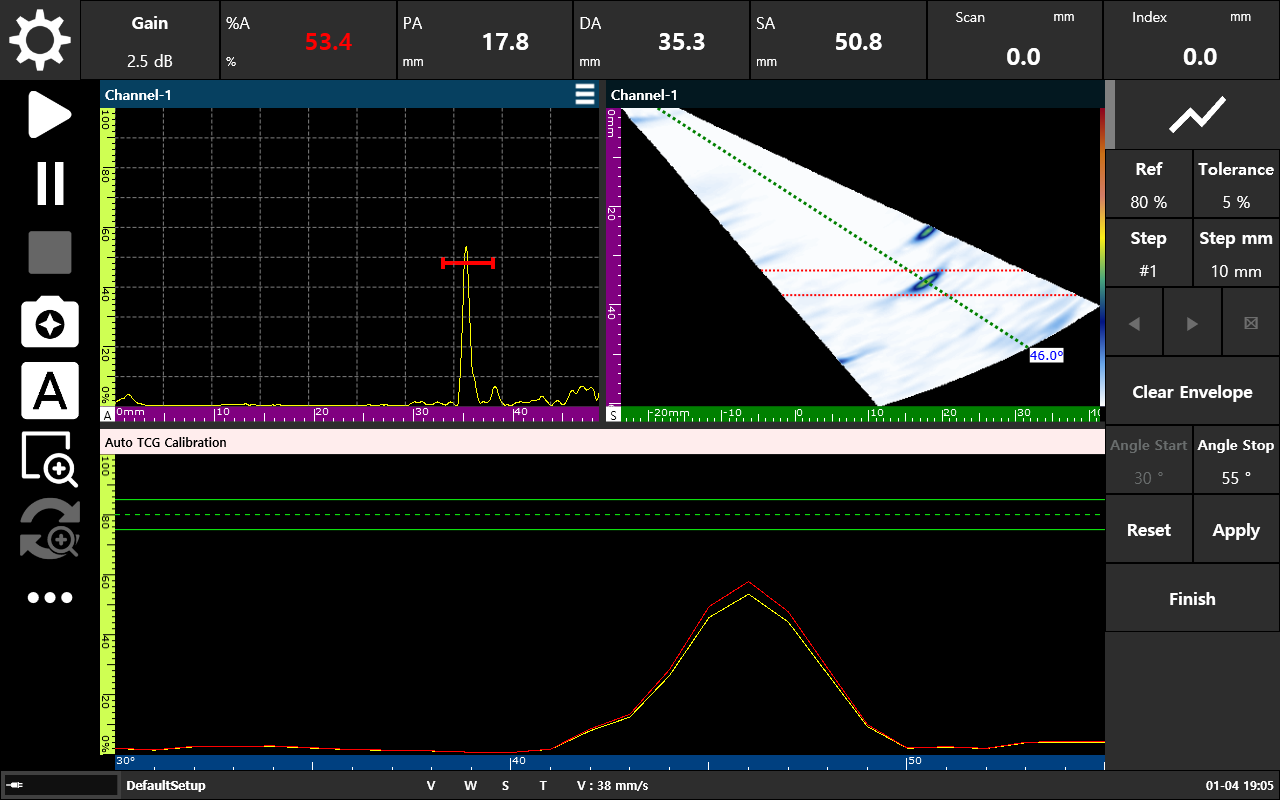Click the Reset button
The width and height of the screenshot is (1280, 800).
pyautogui.click(x=1148, y=530)
